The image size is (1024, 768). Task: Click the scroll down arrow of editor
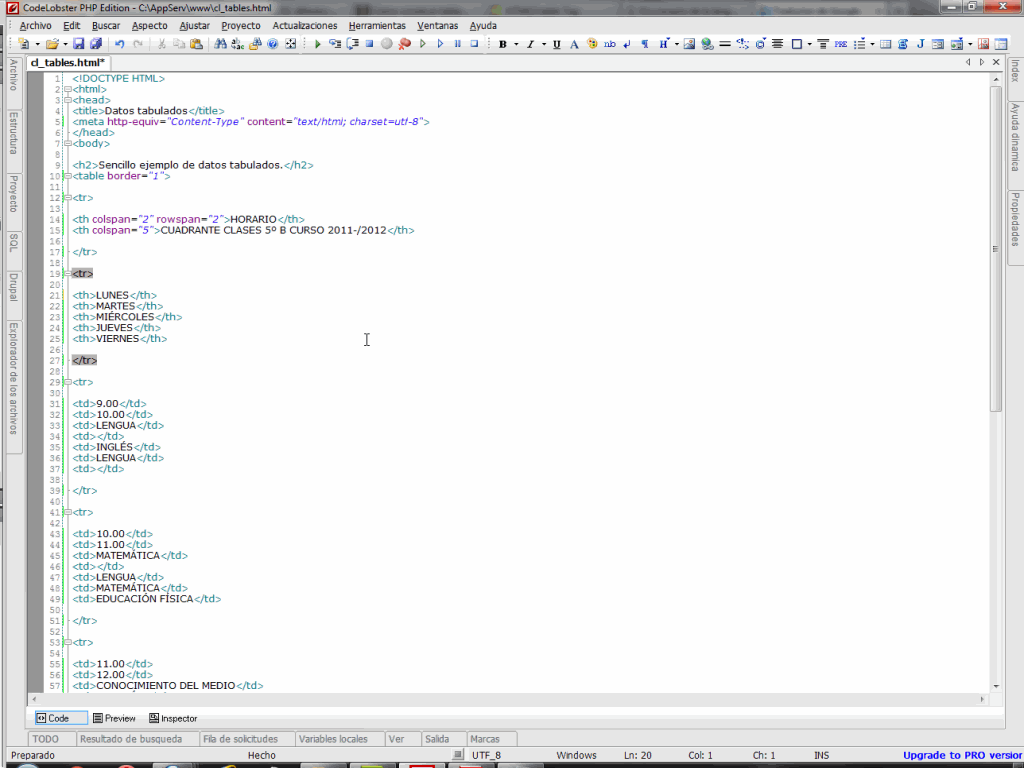[x=996, y=686]
